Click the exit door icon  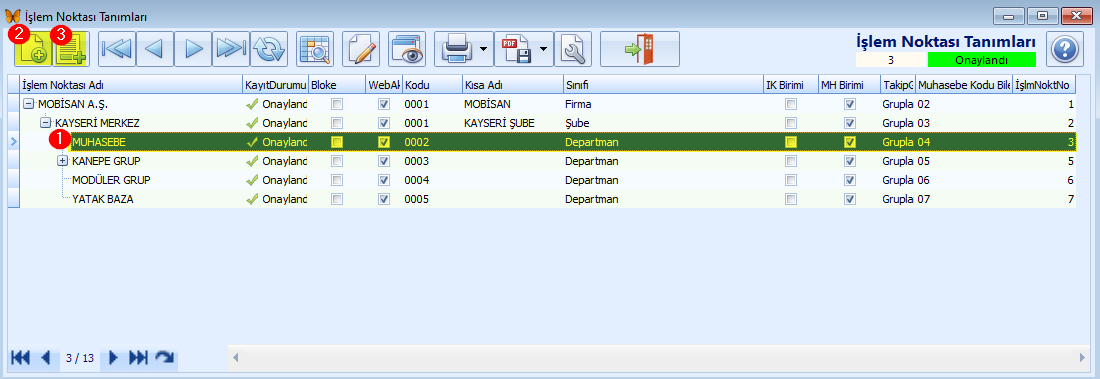pyautogui.click(x=639, y=48)
